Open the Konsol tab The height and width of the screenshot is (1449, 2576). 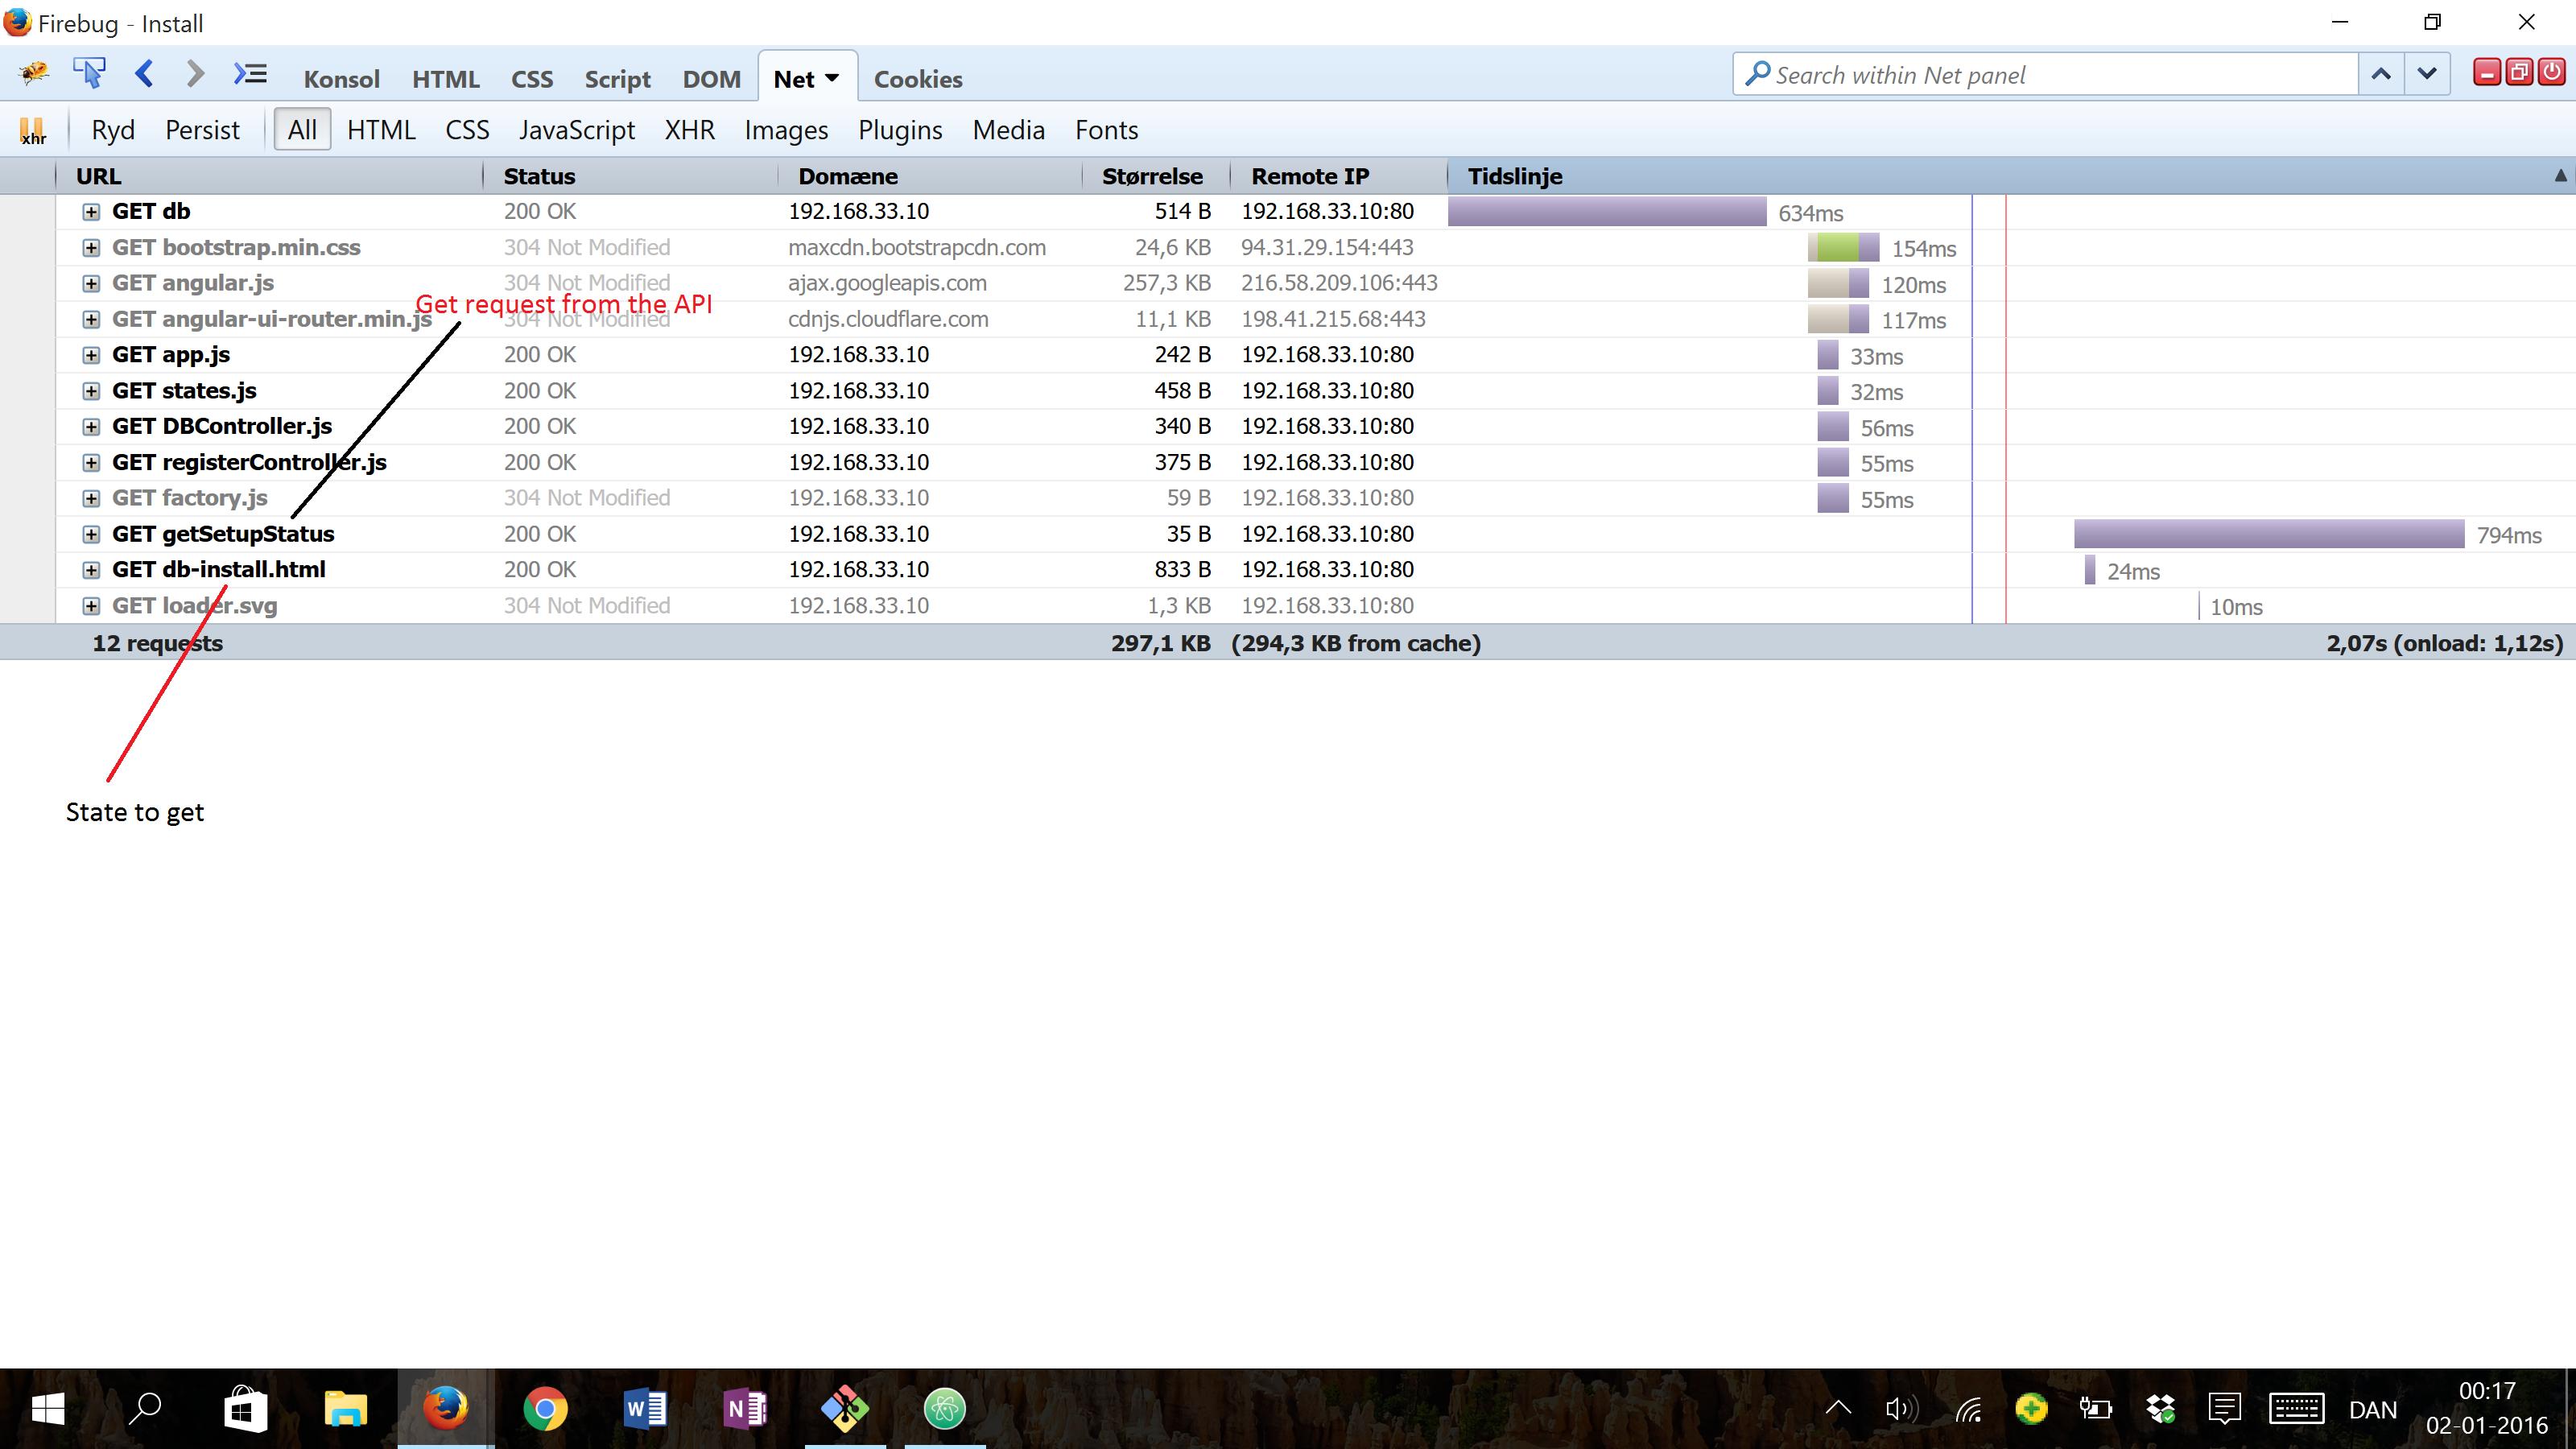coord(341,79)
